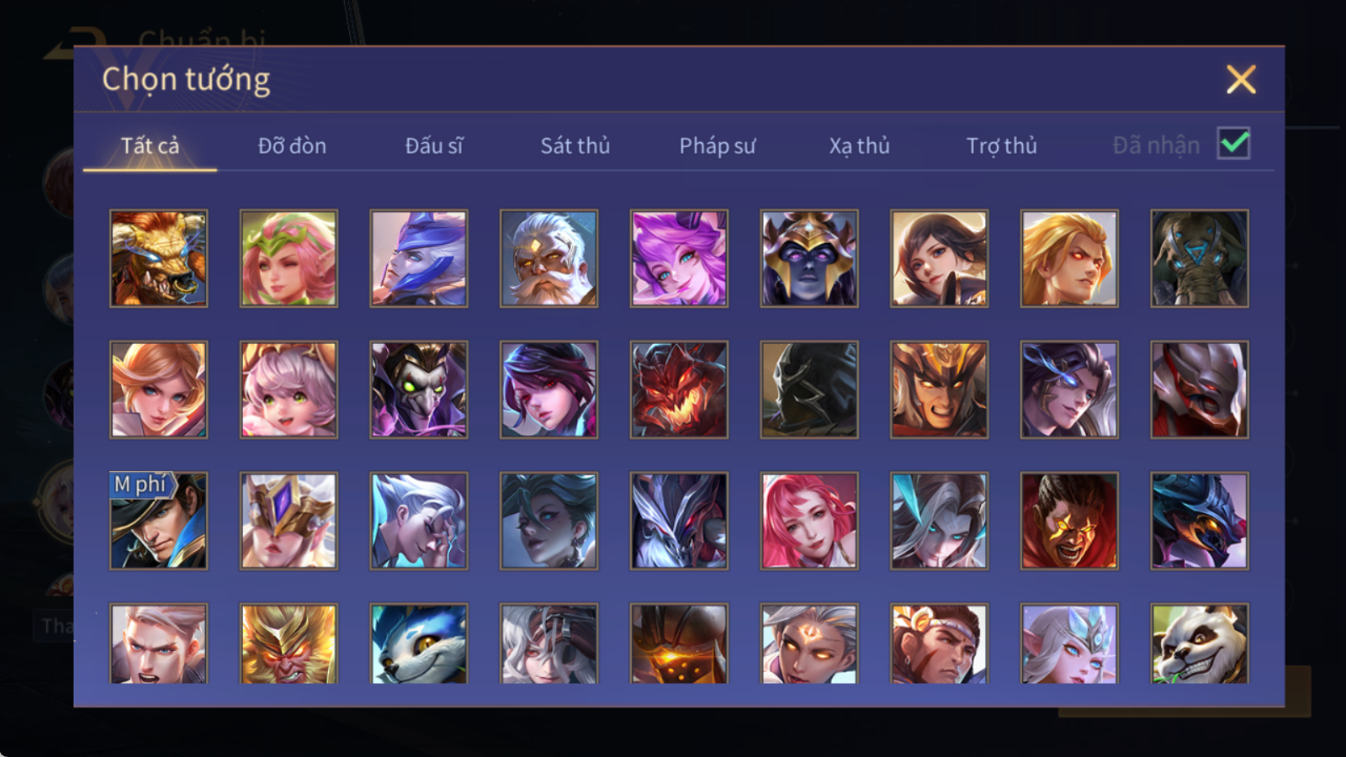Toggle the "Đã nhận" checkbox

point(1234,143)
